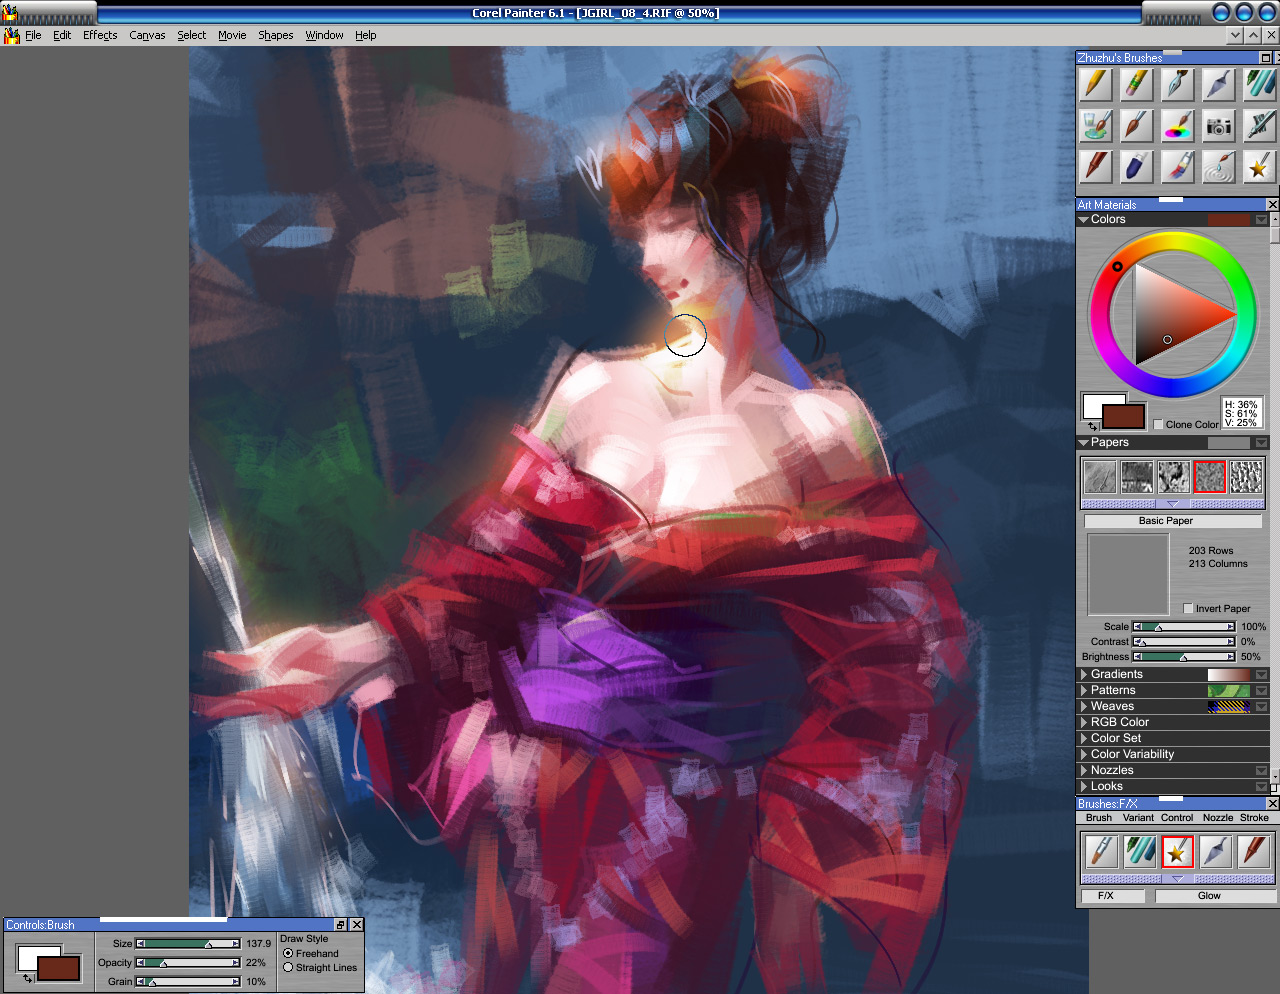The image size is (1280, 994).
Task: Pick the palette knife in Brushes:F/X panel
Action: pos(1216,852)
